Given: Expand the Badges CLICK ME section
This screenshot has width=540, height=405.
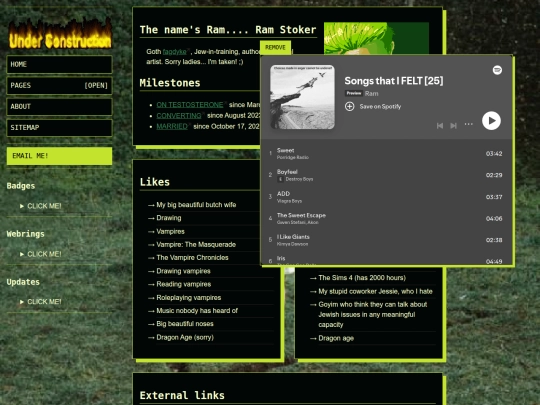Looking at the screenshot, I should pos(41,206).
